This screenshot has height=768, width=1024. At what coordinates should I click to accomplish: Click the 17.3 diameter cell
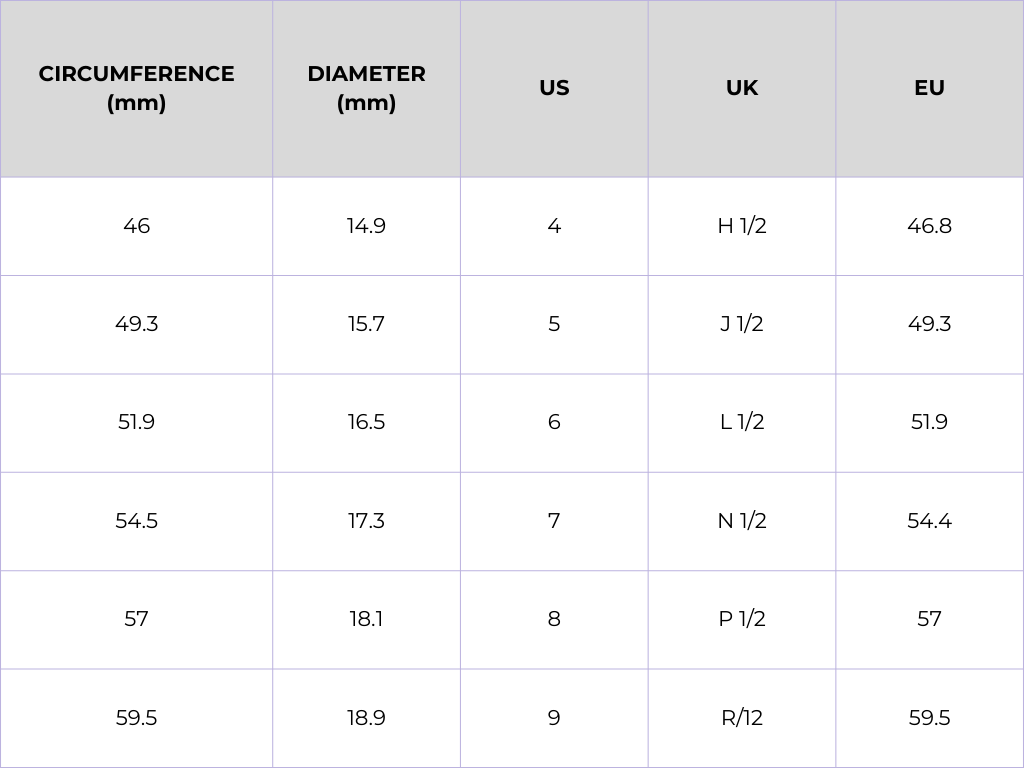tap(366, 521)
